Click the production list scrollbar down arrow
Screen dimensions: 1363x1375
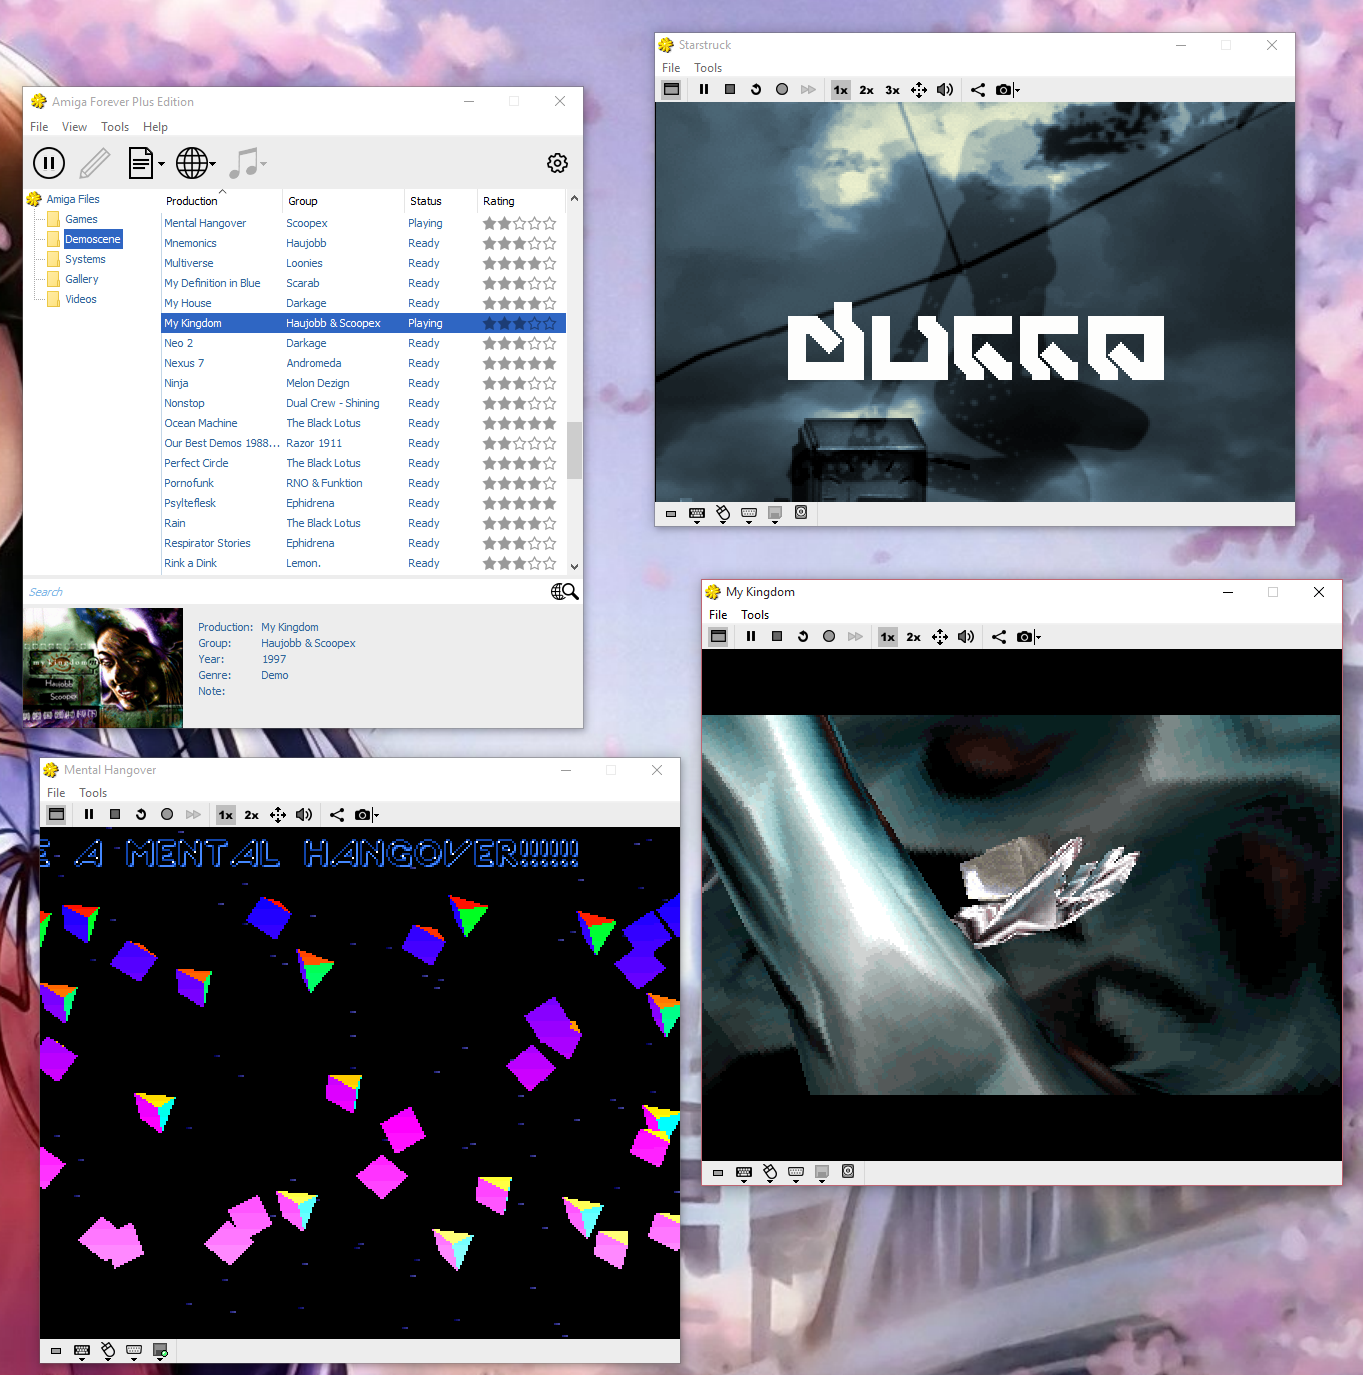pyautogui.click(x=574, y=567)
